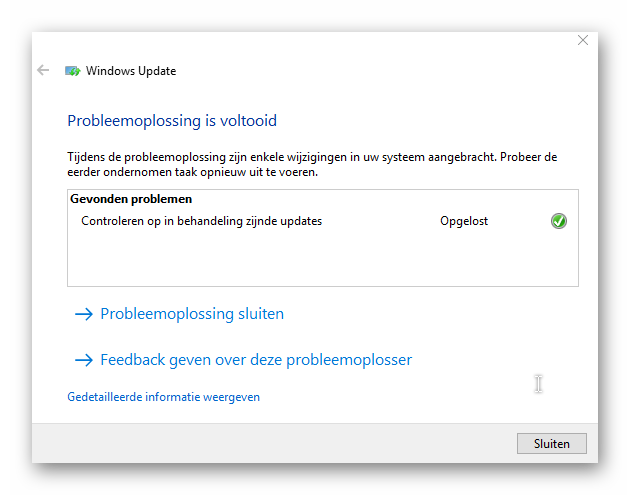Click the green checkmark status icon
The image size is (630, 495).
click(x=558, y=221)
